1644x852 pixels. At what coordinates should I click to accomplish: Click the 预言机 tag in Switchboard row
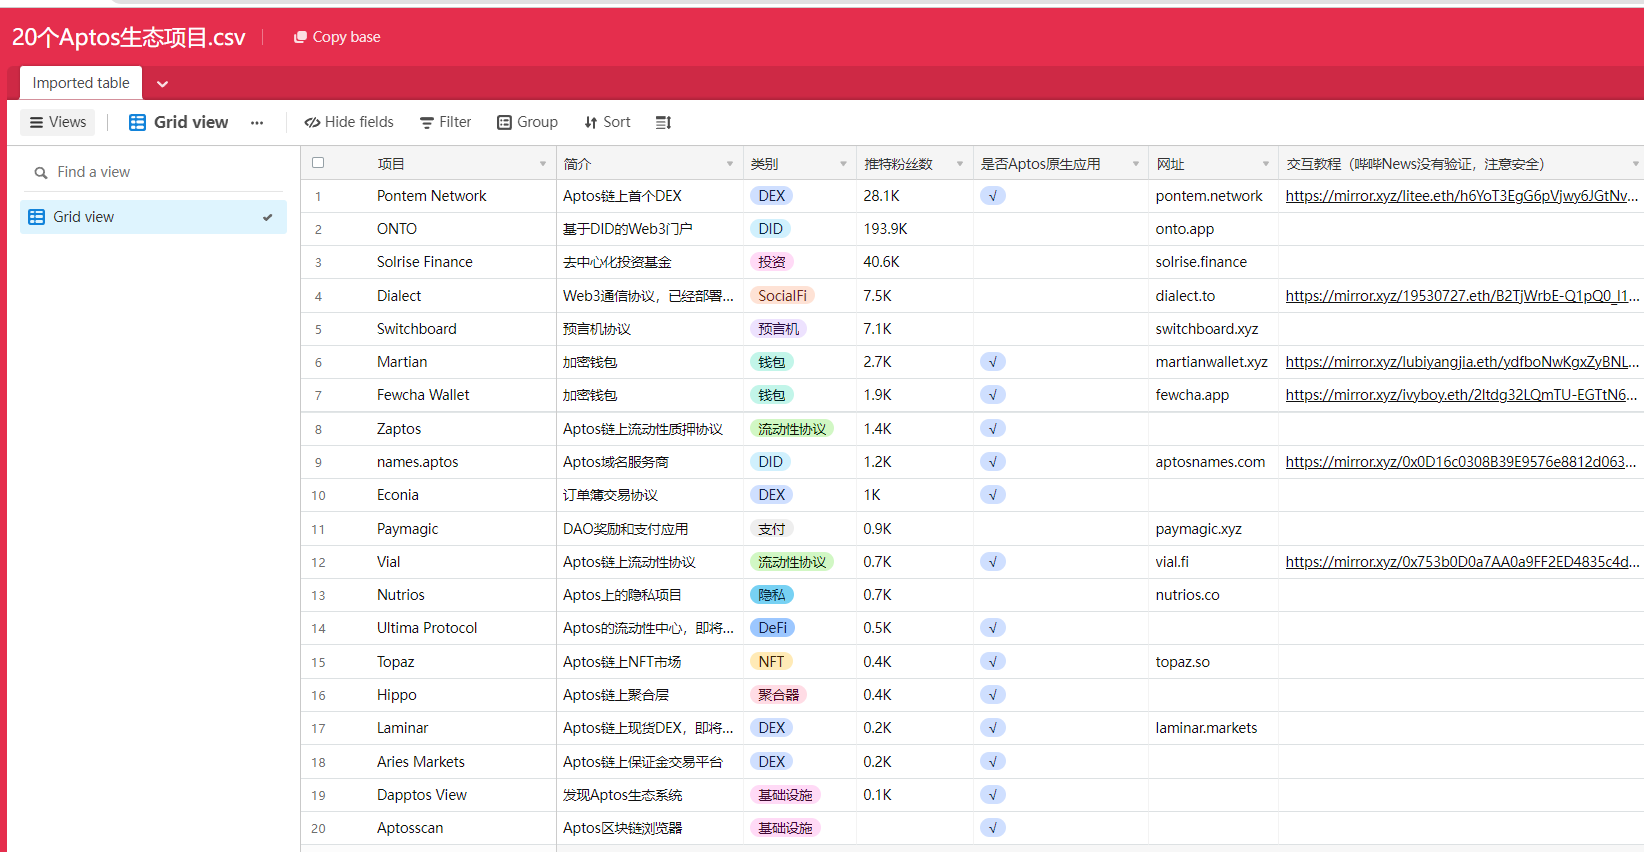pos(778,329)
